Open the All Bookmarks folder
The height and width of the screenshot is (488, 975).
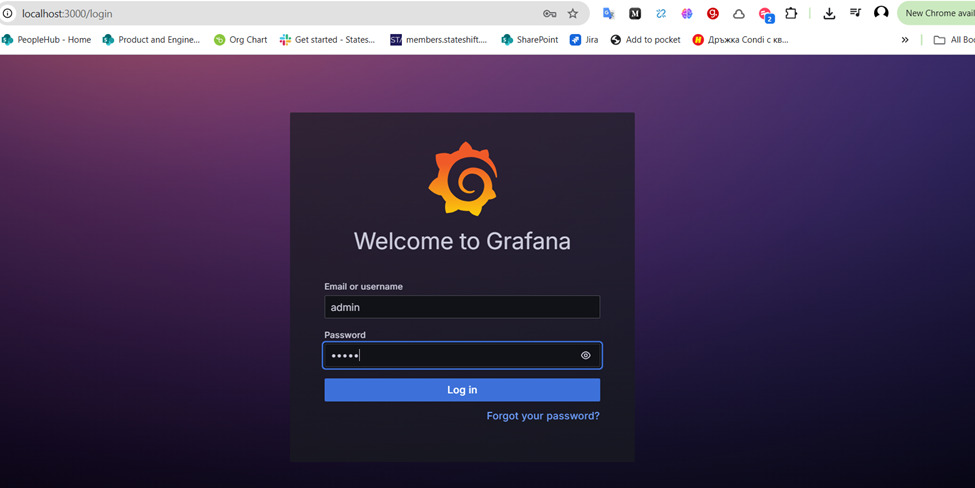click(x=954, y=40)
